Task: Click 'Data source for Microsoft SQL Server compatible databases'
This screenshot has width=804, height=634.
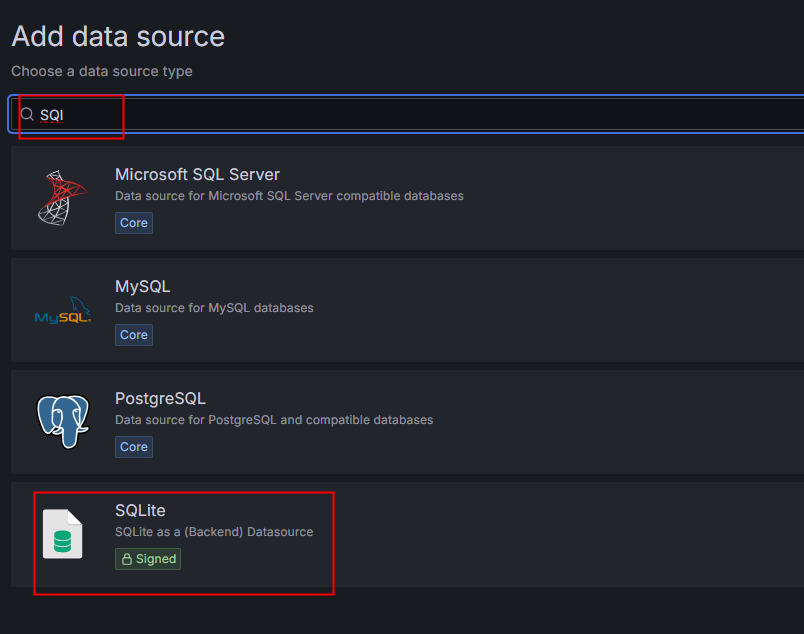Action: click(x=289, y=196)
